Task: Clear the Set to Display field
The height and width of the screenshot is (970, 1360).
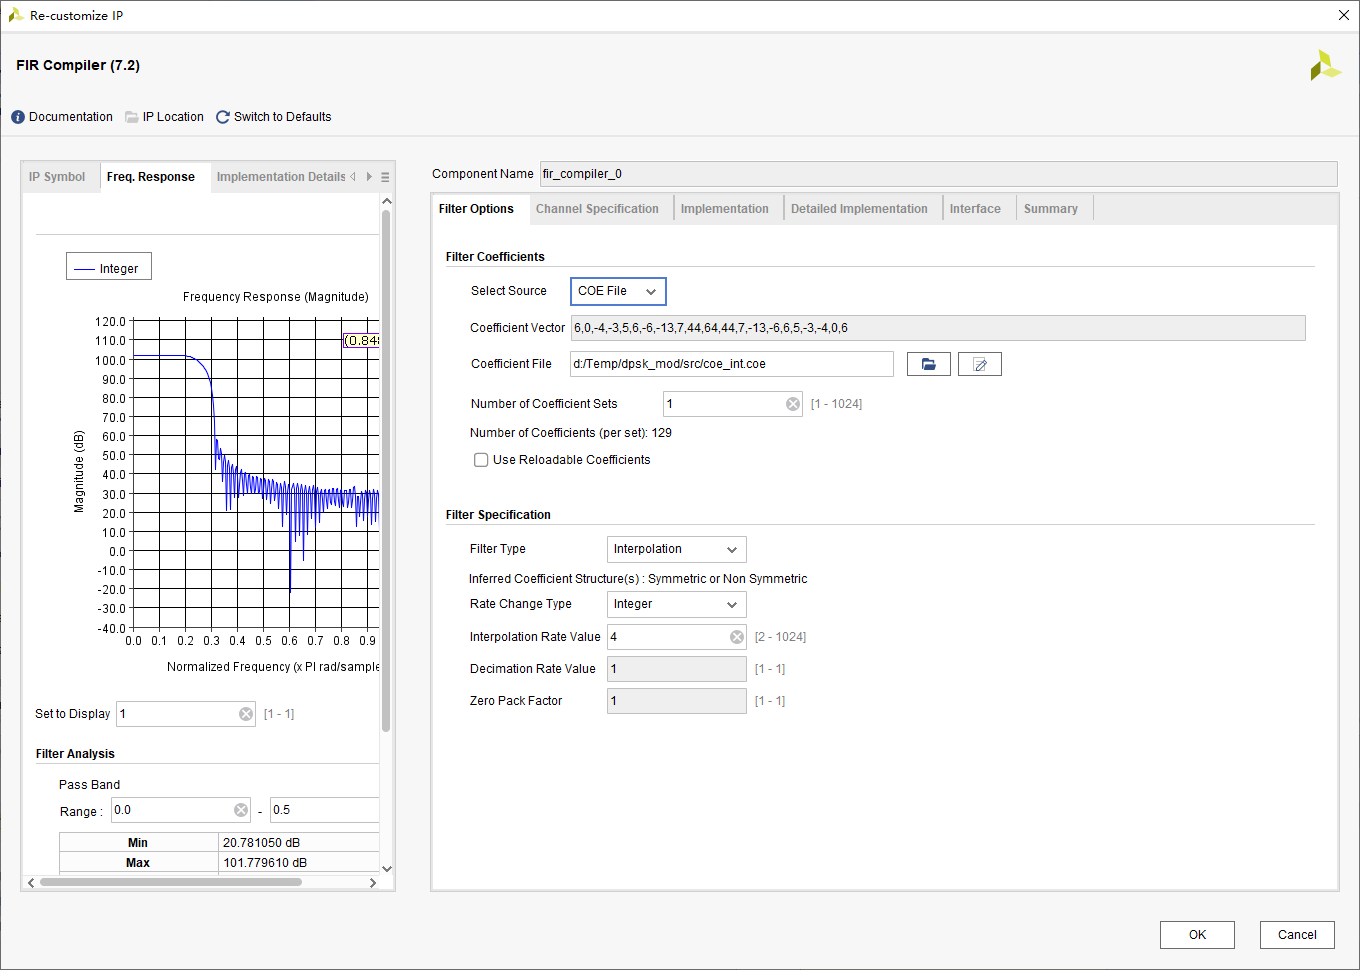Action: tap(246, 714)
